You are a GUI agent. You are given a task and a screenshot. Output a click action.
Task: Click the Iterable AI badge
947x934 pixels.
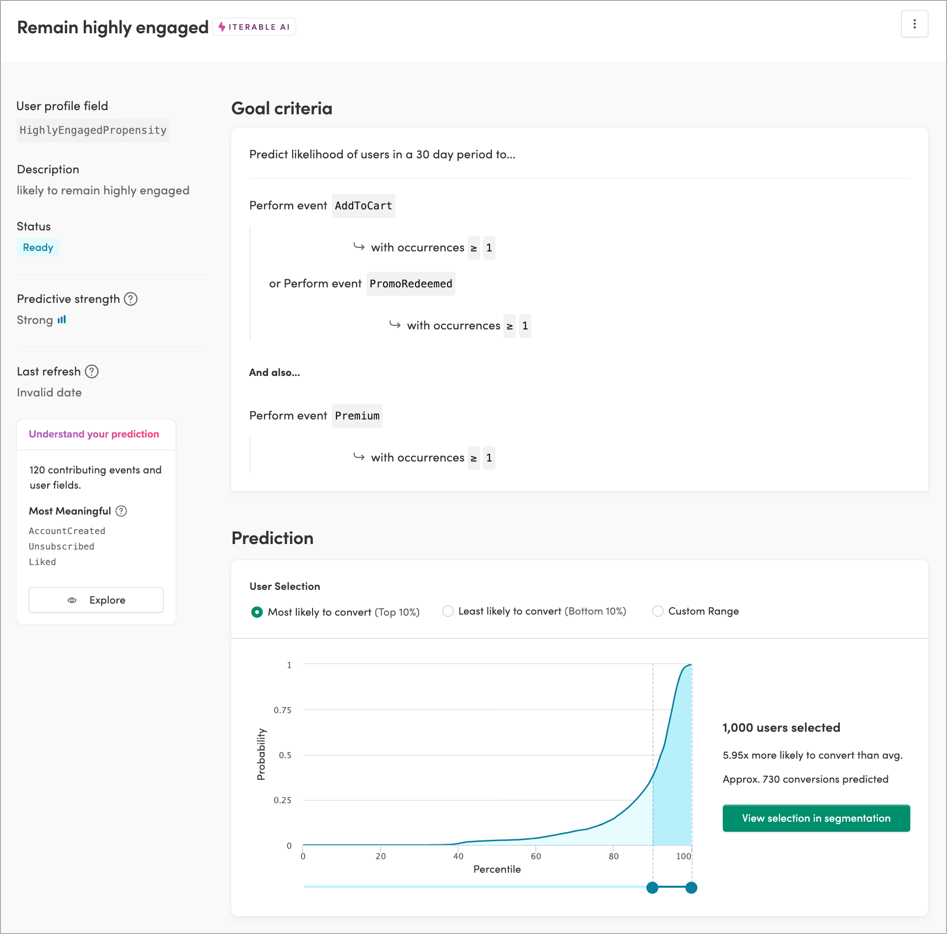[x=254, y=27]
